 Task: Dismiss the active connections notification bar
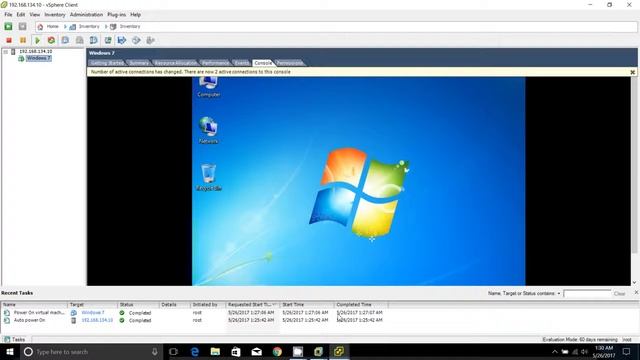point(632,72)
